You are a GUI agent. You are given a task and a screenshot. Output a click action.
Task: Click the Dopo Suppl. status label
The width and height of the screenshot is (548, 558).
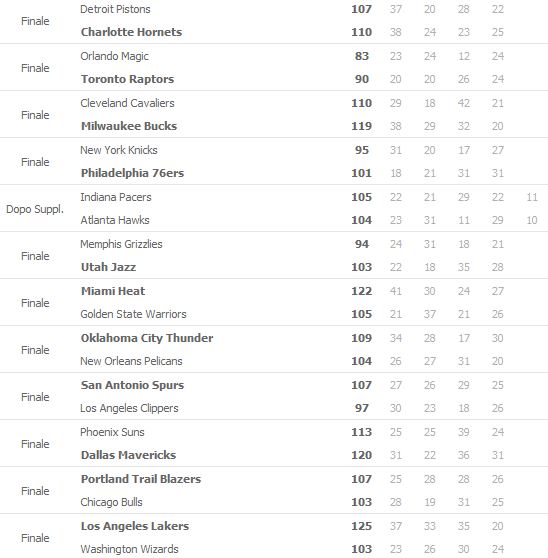35,209
